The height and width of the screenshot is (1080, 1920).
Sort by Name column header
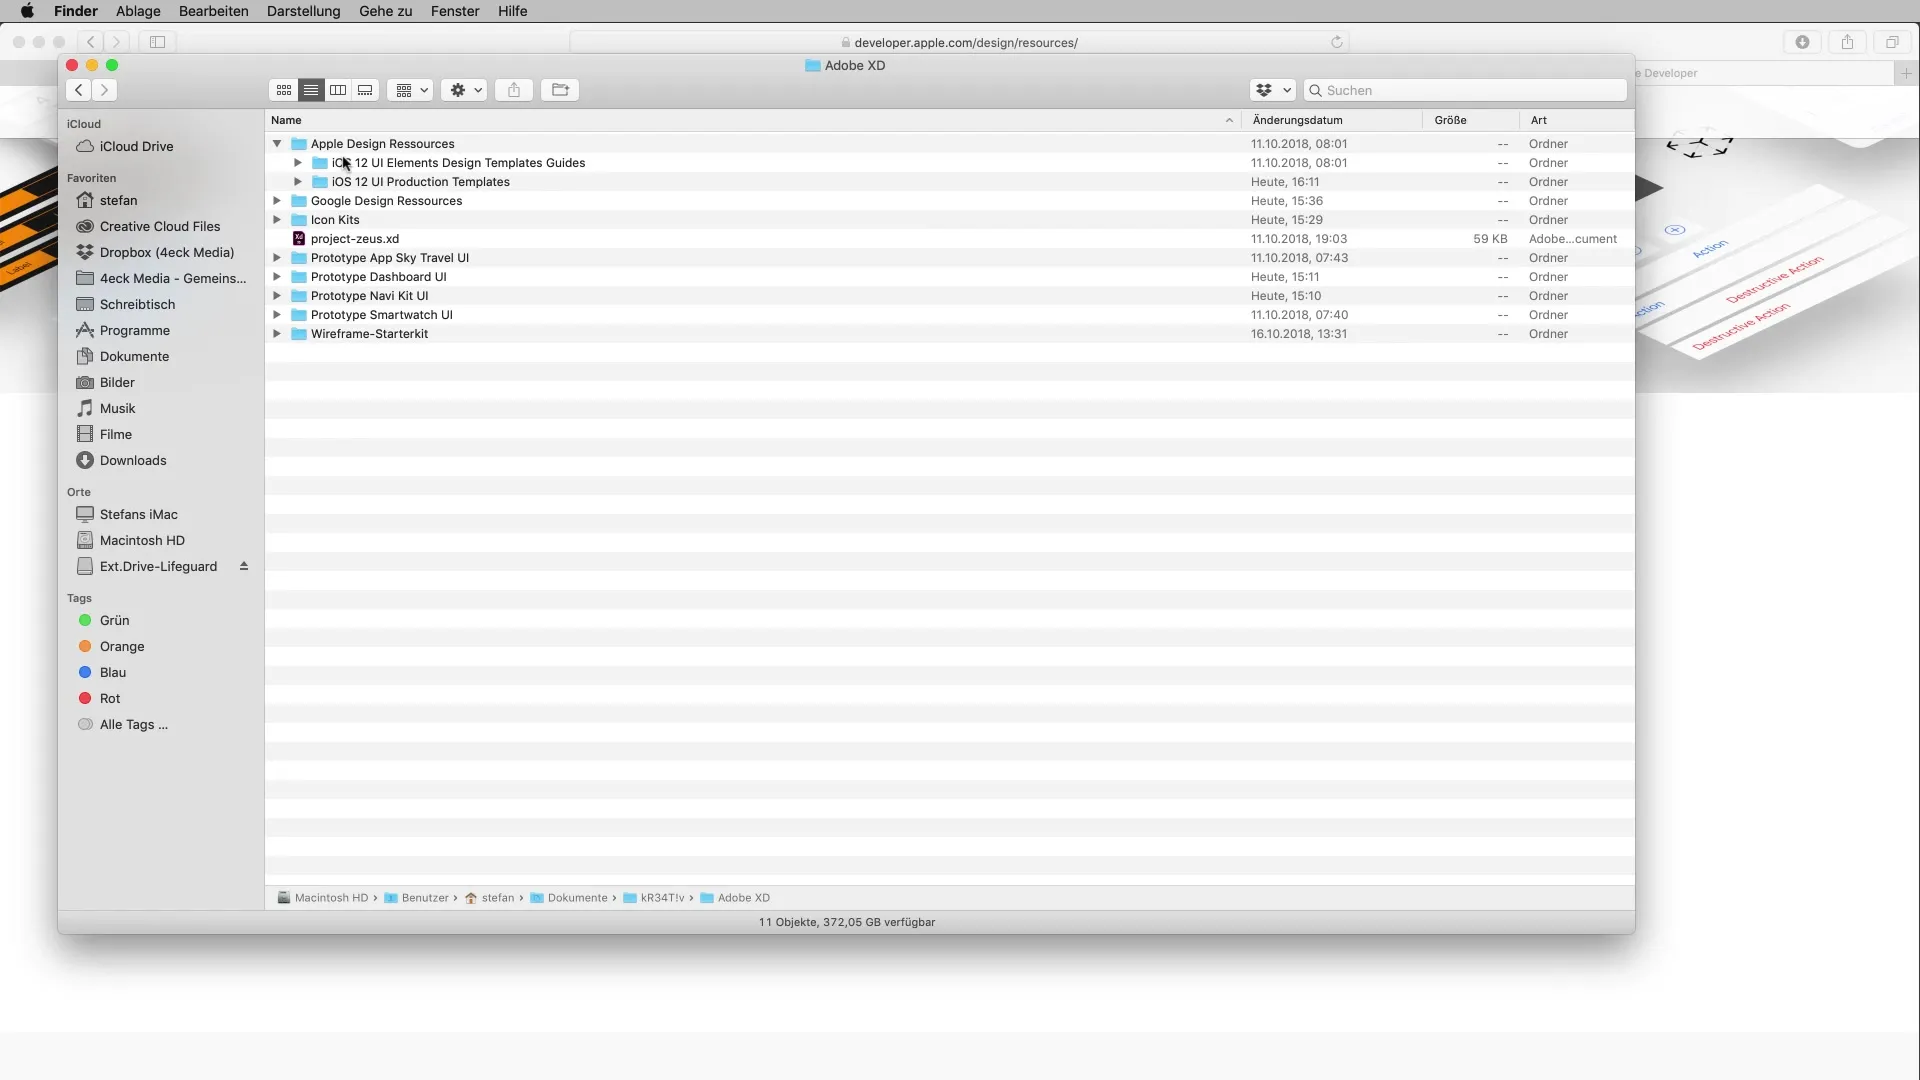pyautogui.click(x=753, y=120)
